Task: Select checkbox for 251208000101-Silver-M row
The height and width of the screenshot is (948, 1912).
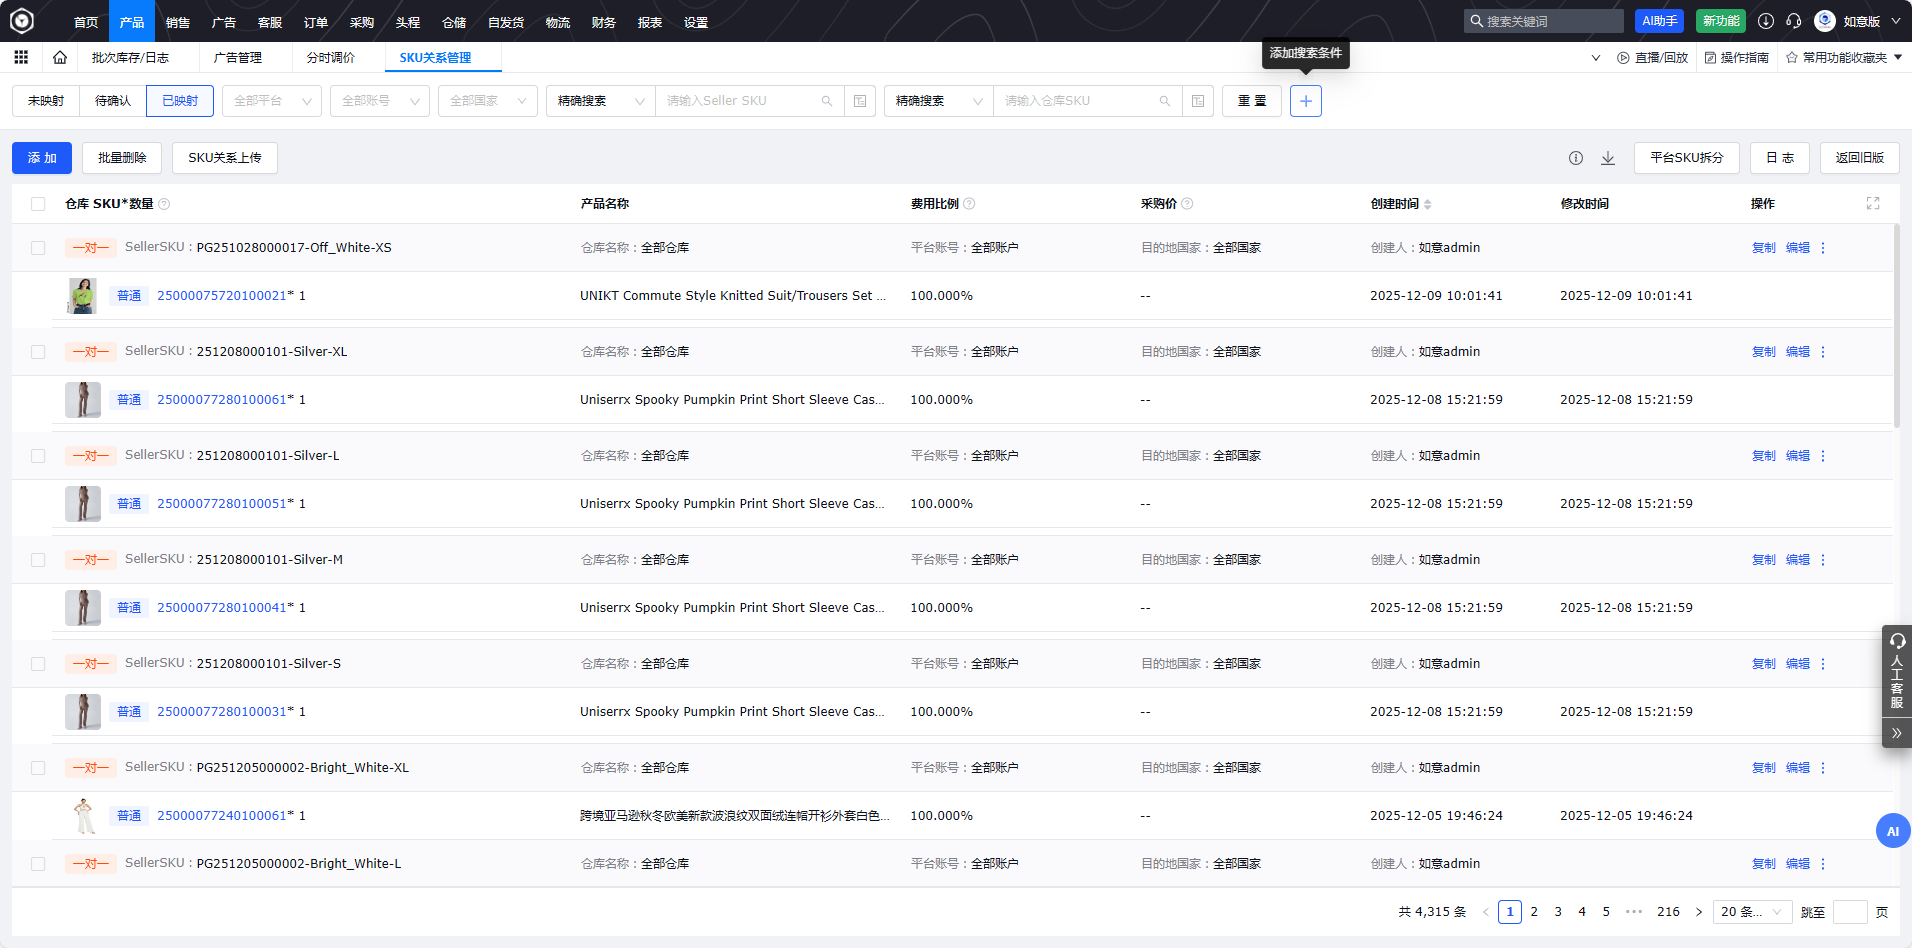Action: coord(38,560)
